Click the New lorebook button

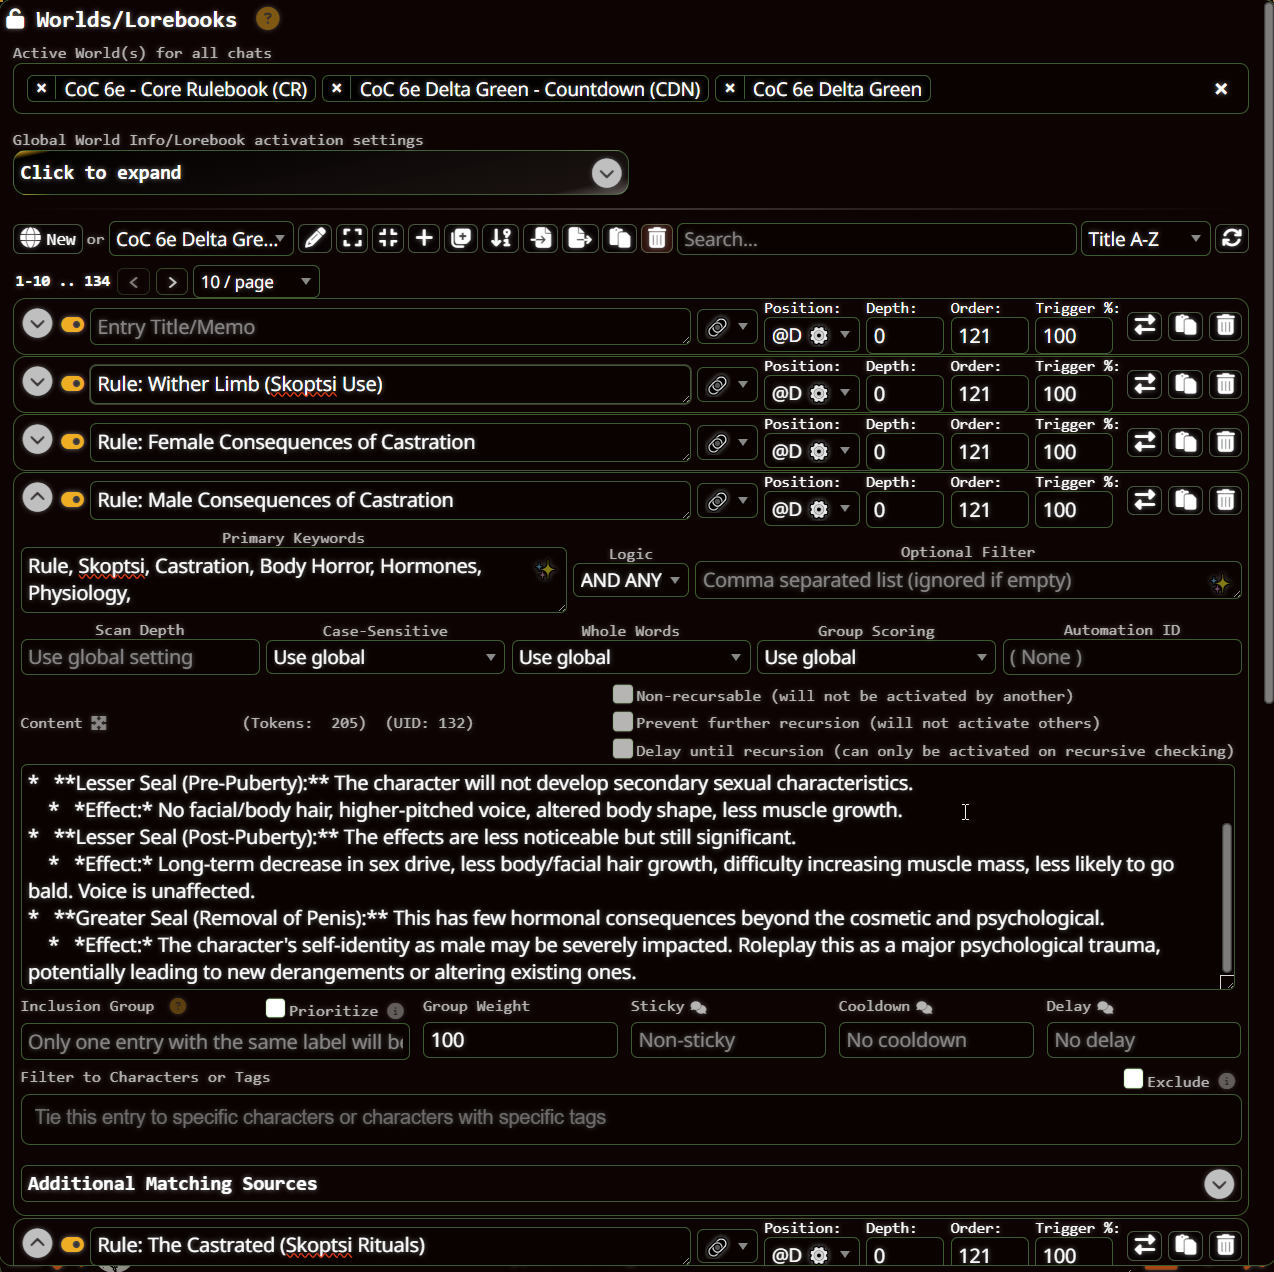click(x=48, y=239)
